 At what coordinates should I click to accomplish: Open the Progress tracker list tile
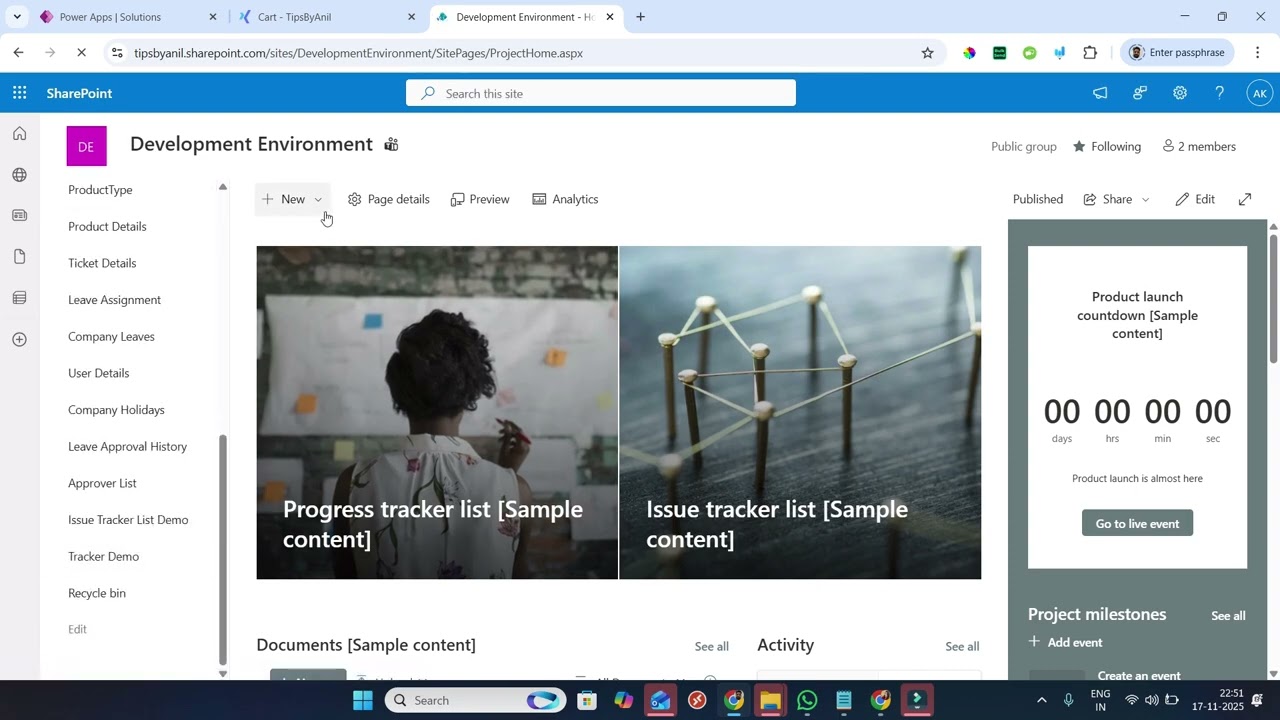[437, 412]
